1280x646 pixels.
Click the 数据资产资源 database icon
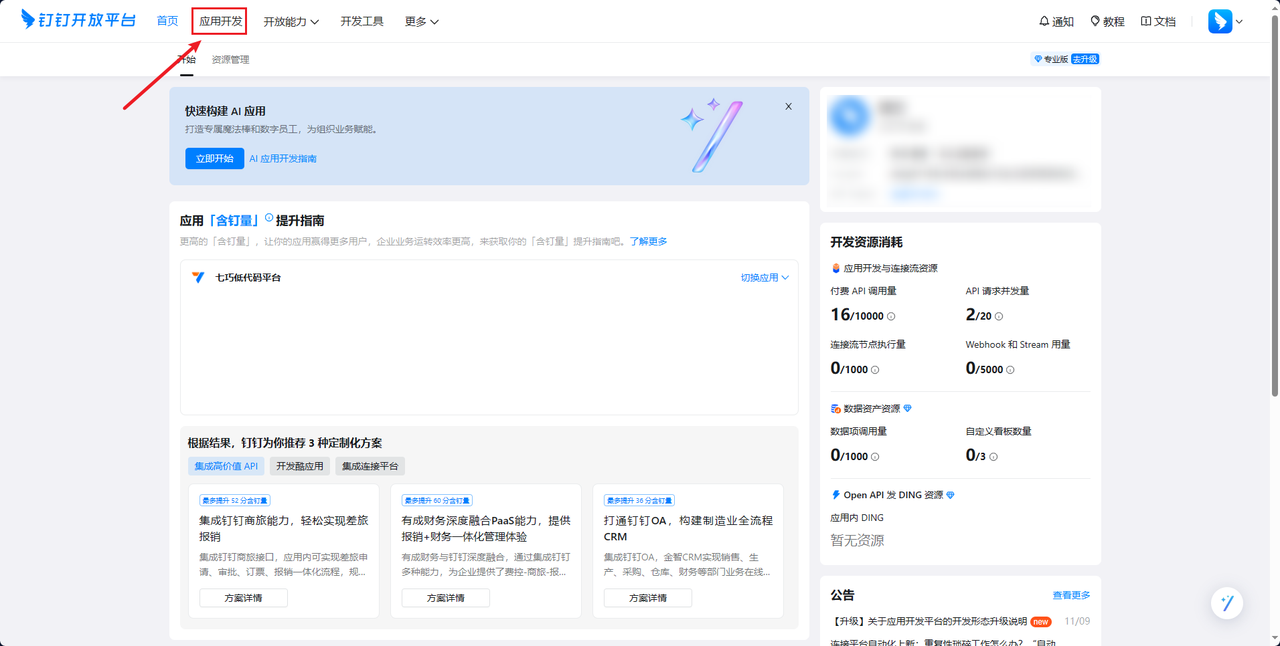[836, 408]
